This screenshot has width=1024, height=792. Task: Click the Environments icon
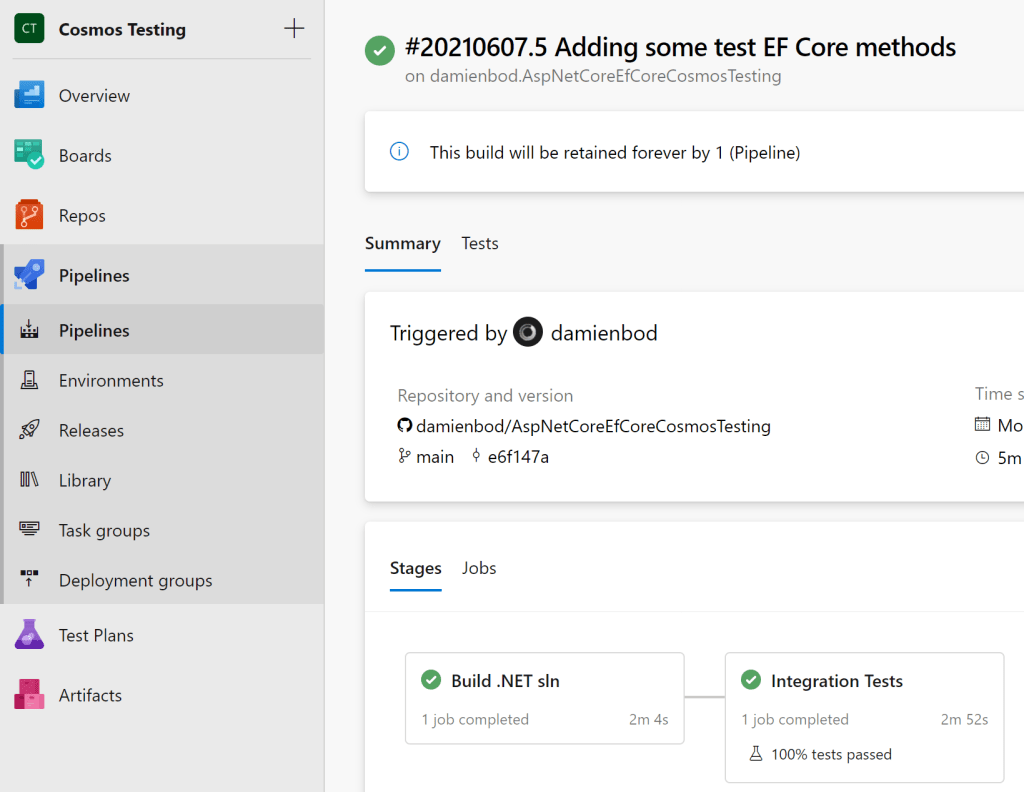click(x=29, y=380)
